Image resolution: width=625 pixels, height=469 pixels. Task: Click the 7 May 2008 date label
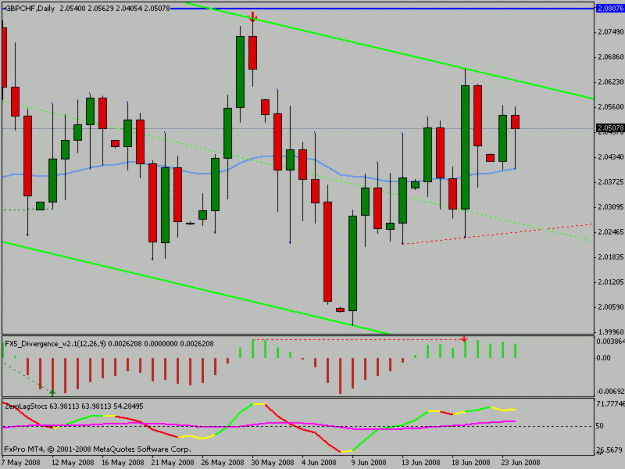(21, 462)
